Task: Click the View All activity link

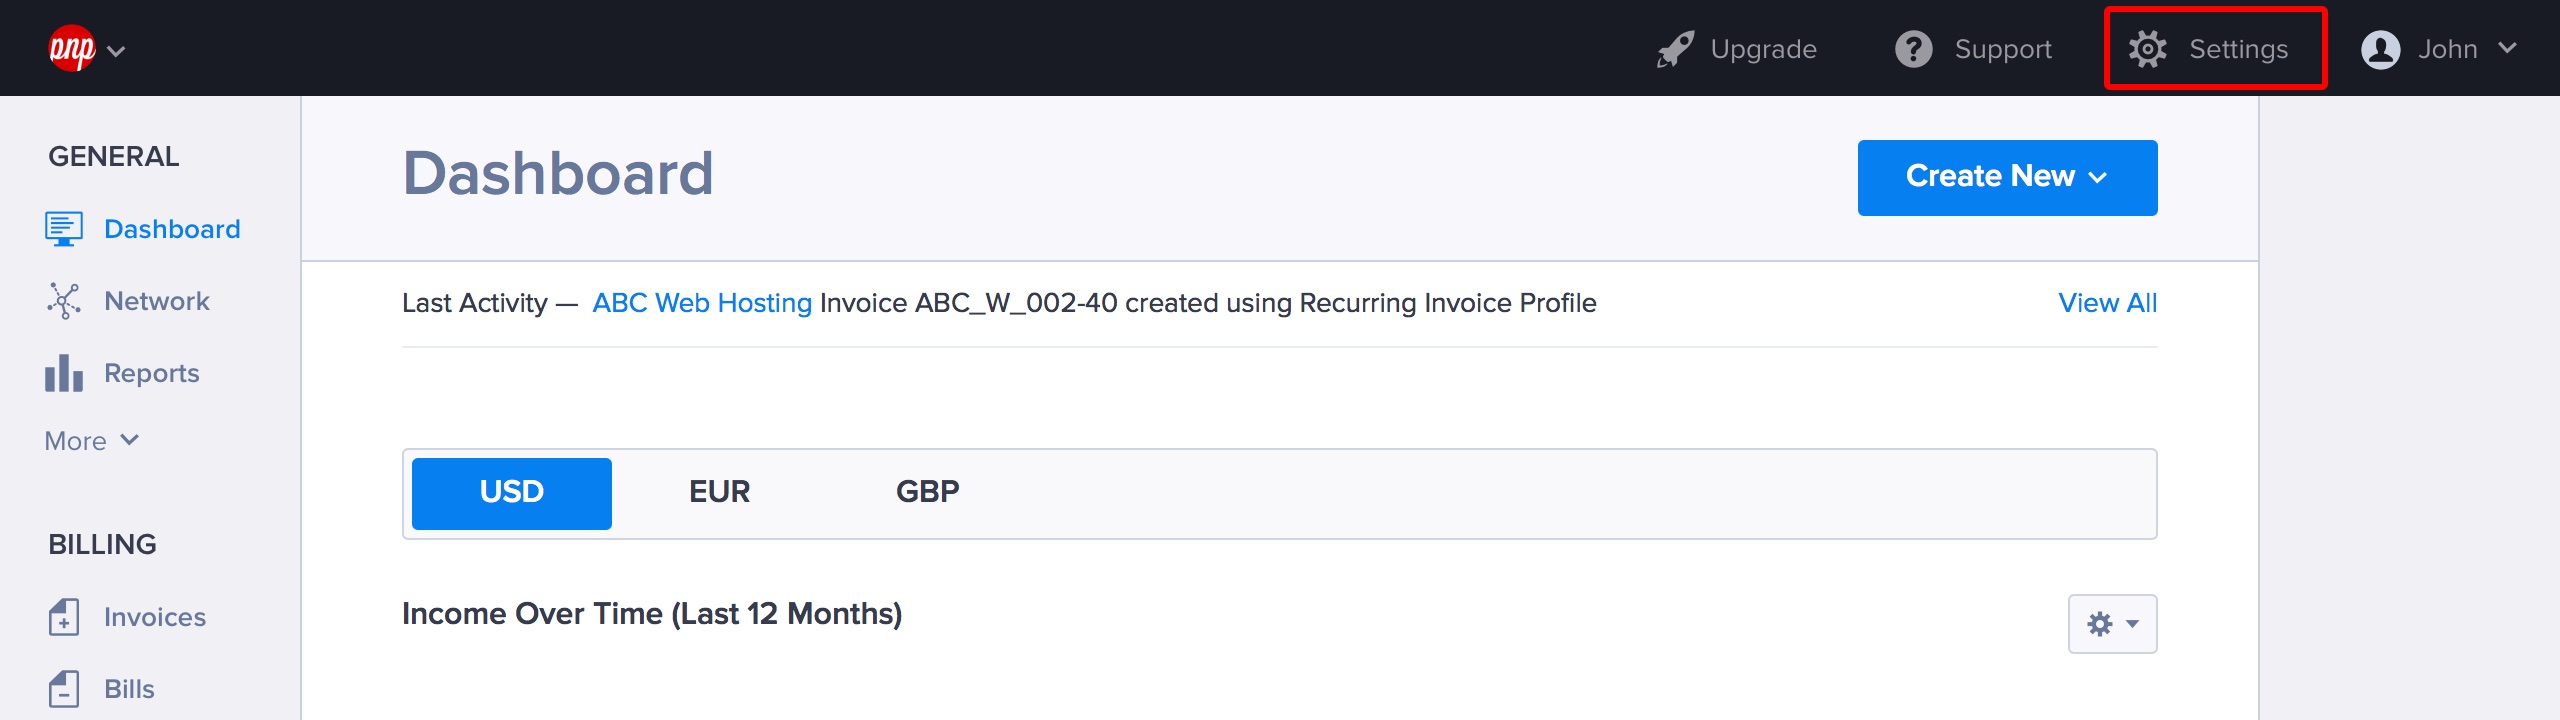Action: click(2107, 303)
